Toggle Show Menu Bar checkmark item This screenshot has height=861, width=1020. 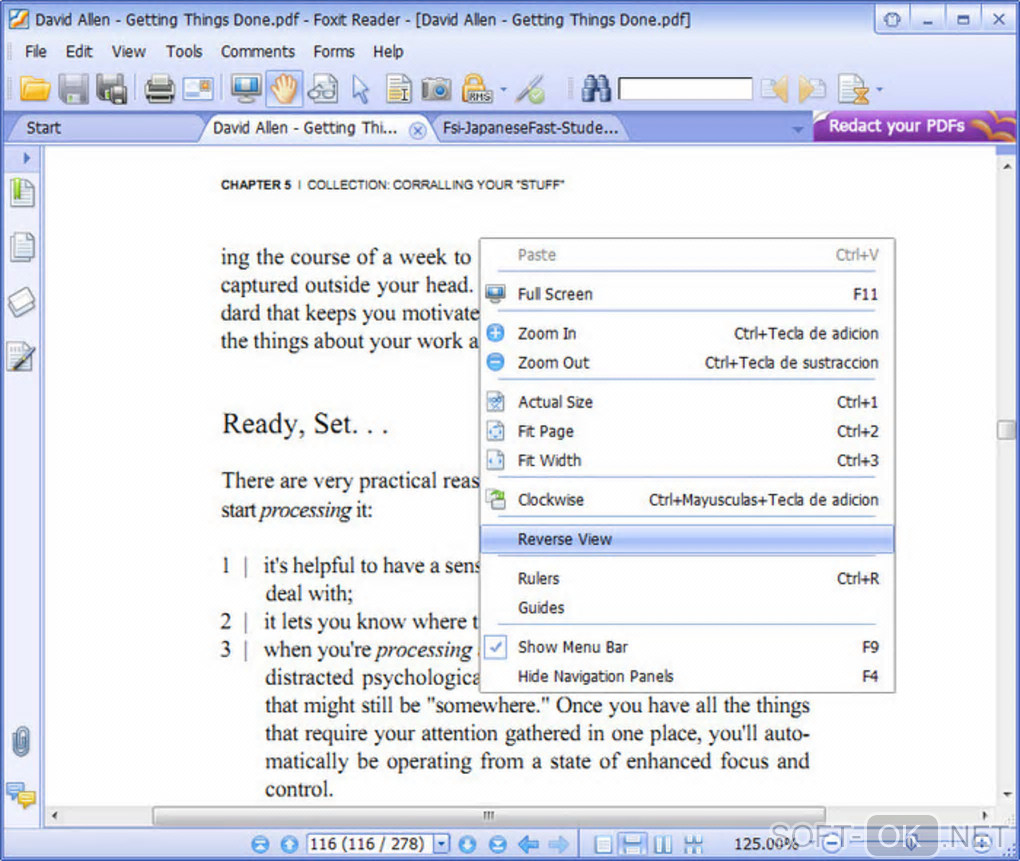point(690,647)
